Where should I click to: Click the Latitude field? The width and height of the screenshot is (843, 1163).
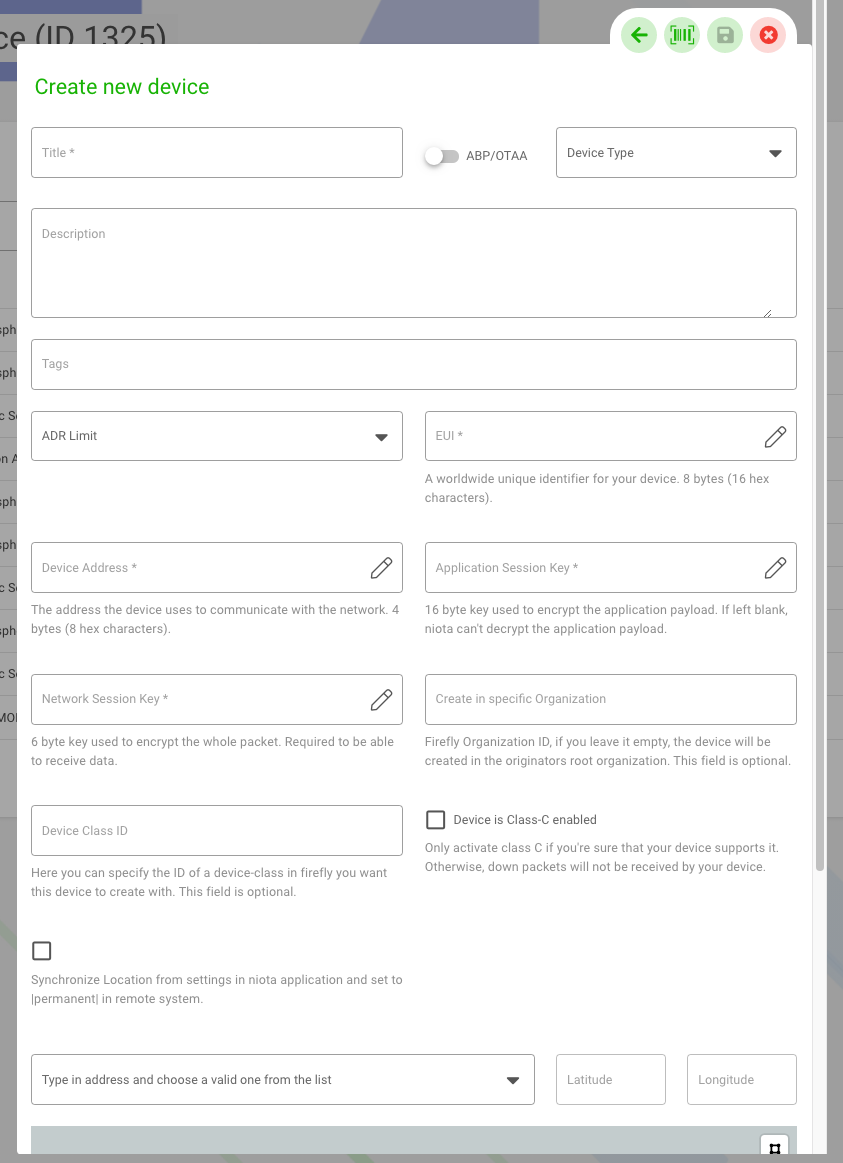(x=611, y=1080)
